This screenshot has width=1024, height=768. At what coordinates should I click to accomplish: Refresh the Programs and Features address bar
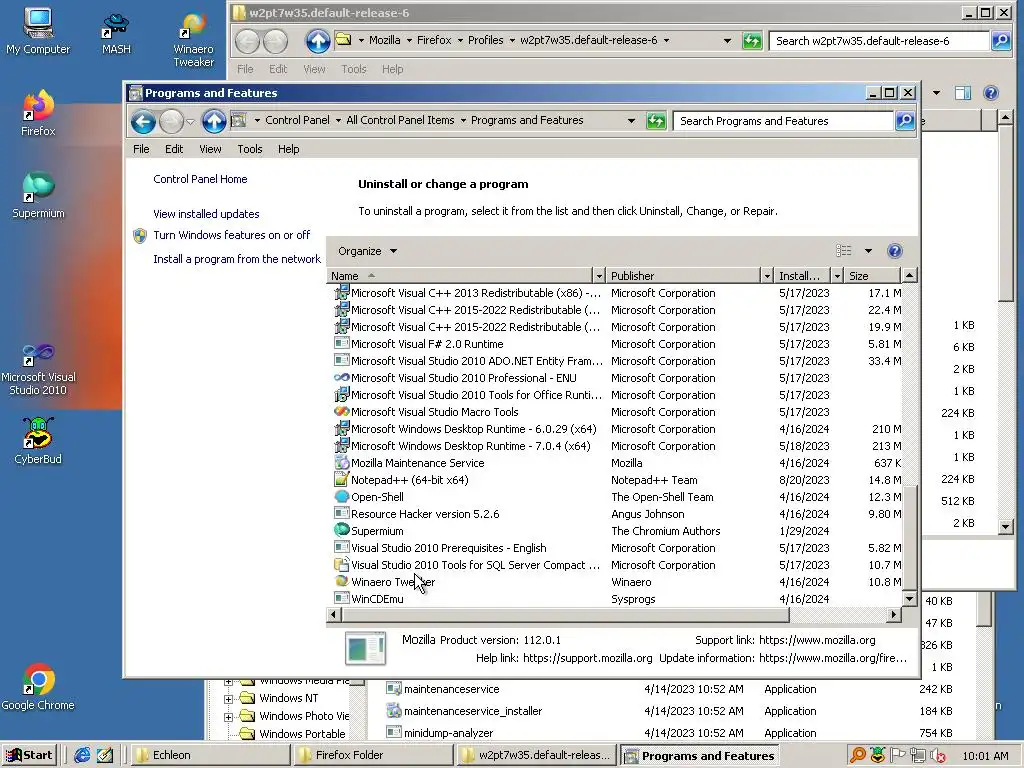coord(656,121)
